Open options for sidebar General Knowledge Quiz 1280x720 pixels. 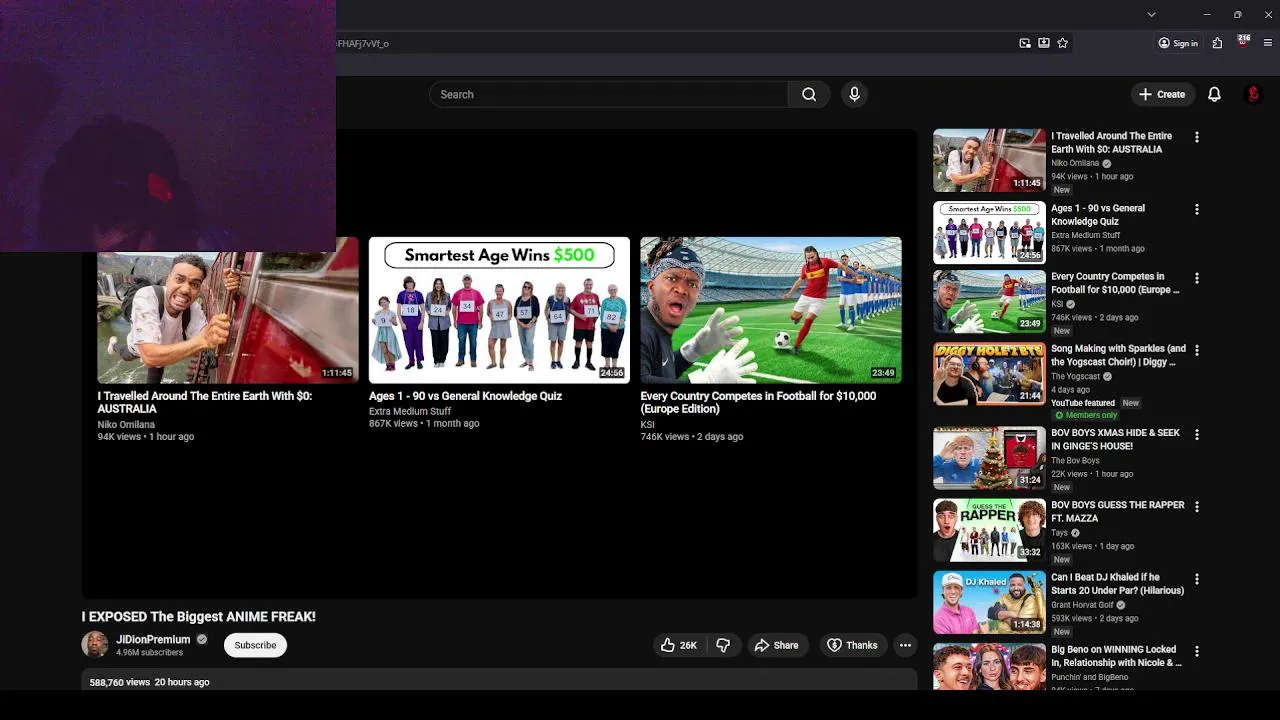click(1196, 209)
